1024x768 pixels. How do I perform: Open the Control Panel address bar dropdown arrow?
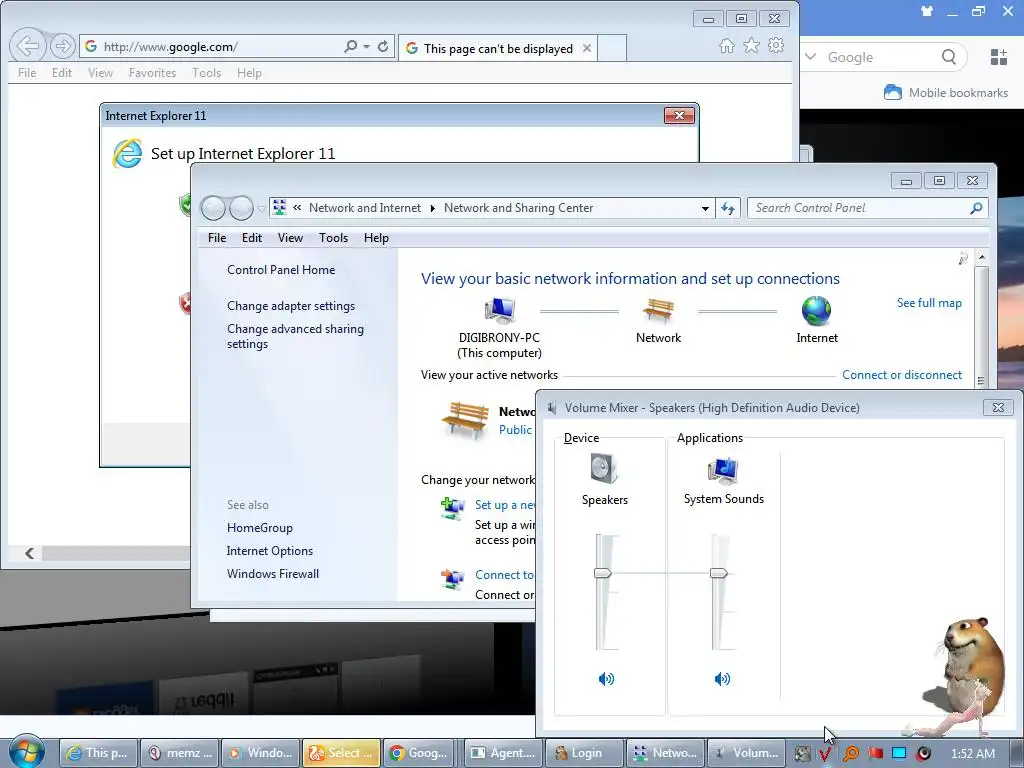click(x=705, y=208)
